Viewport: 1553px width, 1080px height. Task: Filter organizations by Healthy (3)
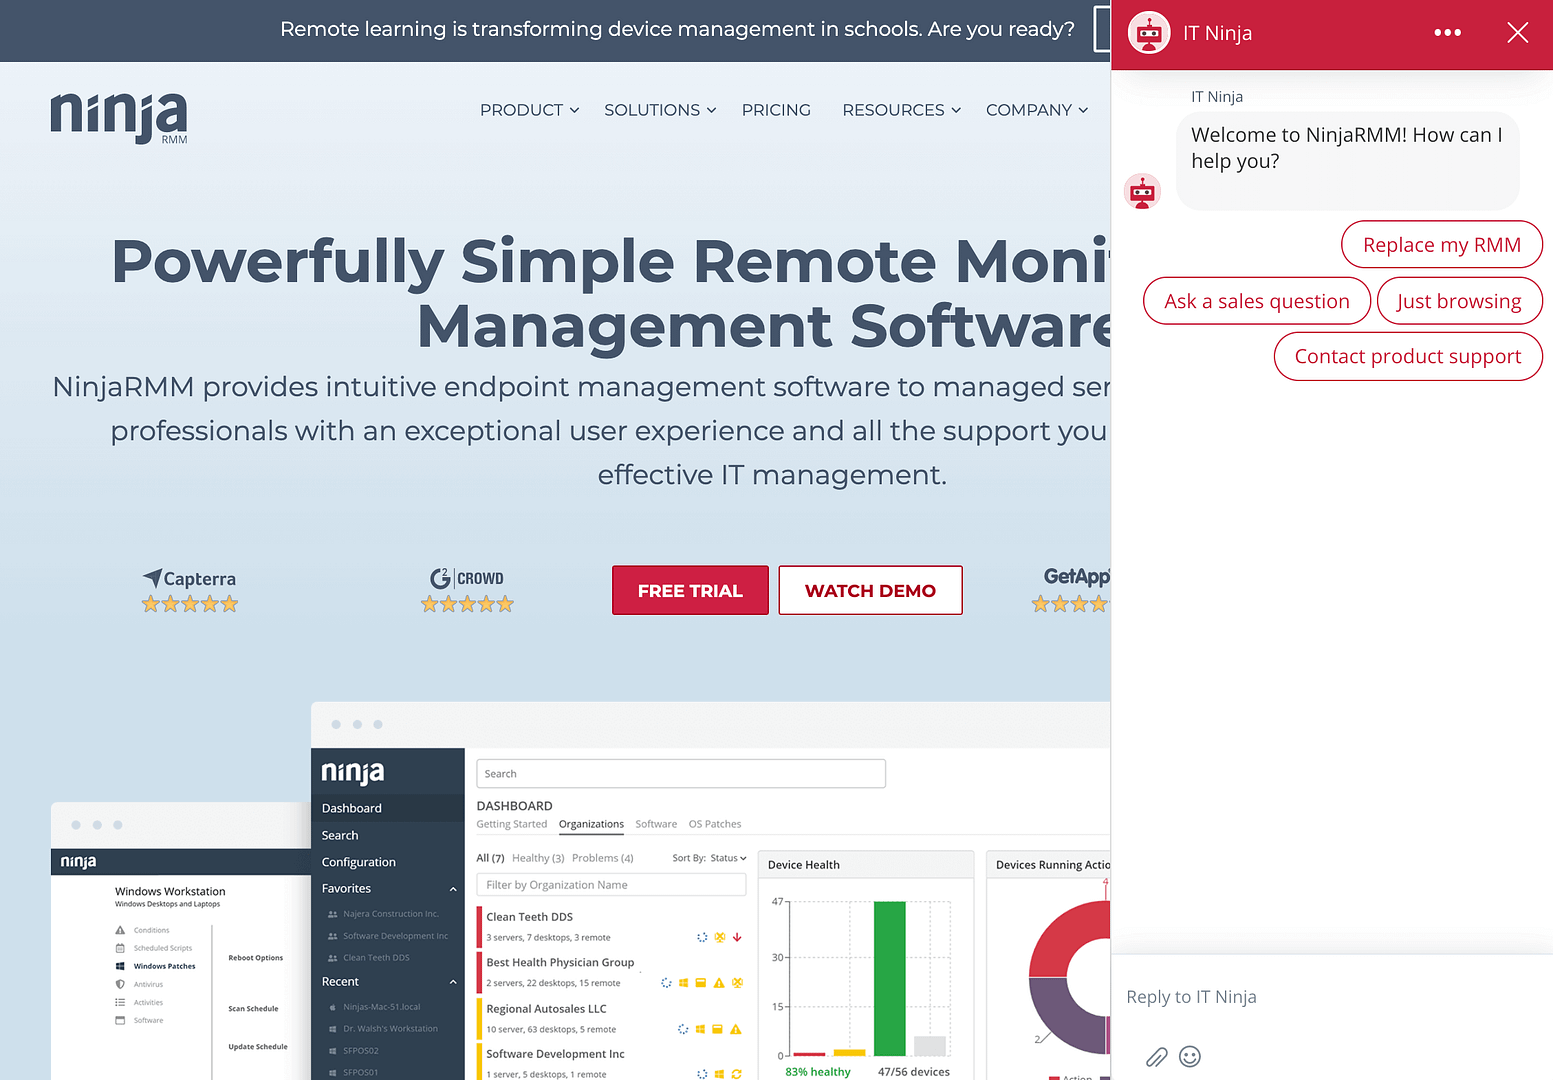[538, 858]
